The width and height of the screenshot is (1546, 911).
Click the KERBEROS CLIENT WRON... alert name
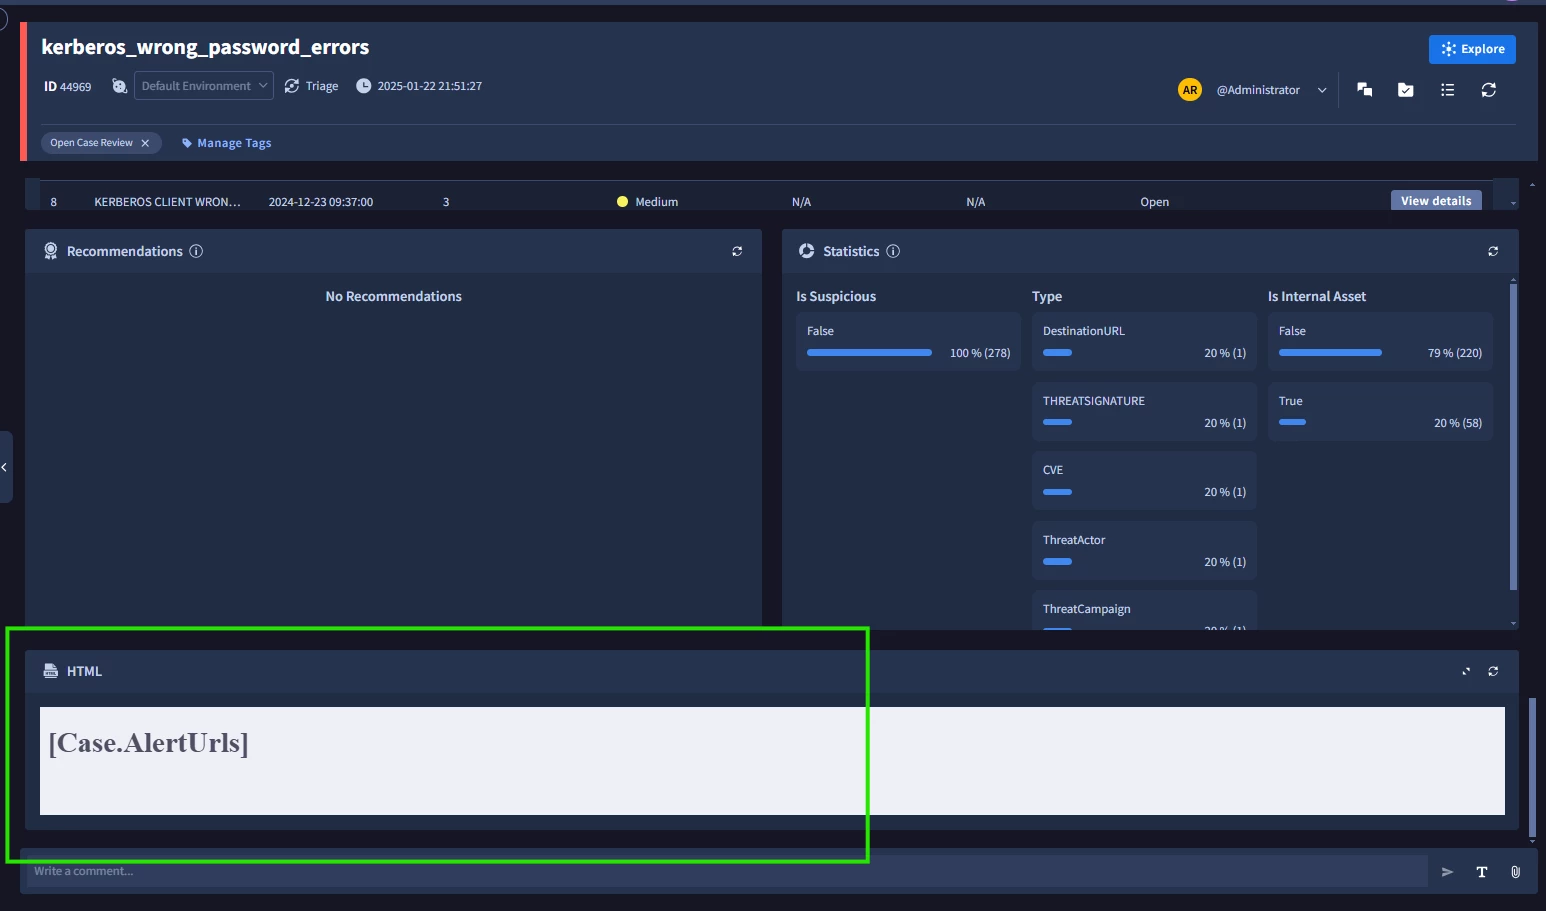[167, 202]
